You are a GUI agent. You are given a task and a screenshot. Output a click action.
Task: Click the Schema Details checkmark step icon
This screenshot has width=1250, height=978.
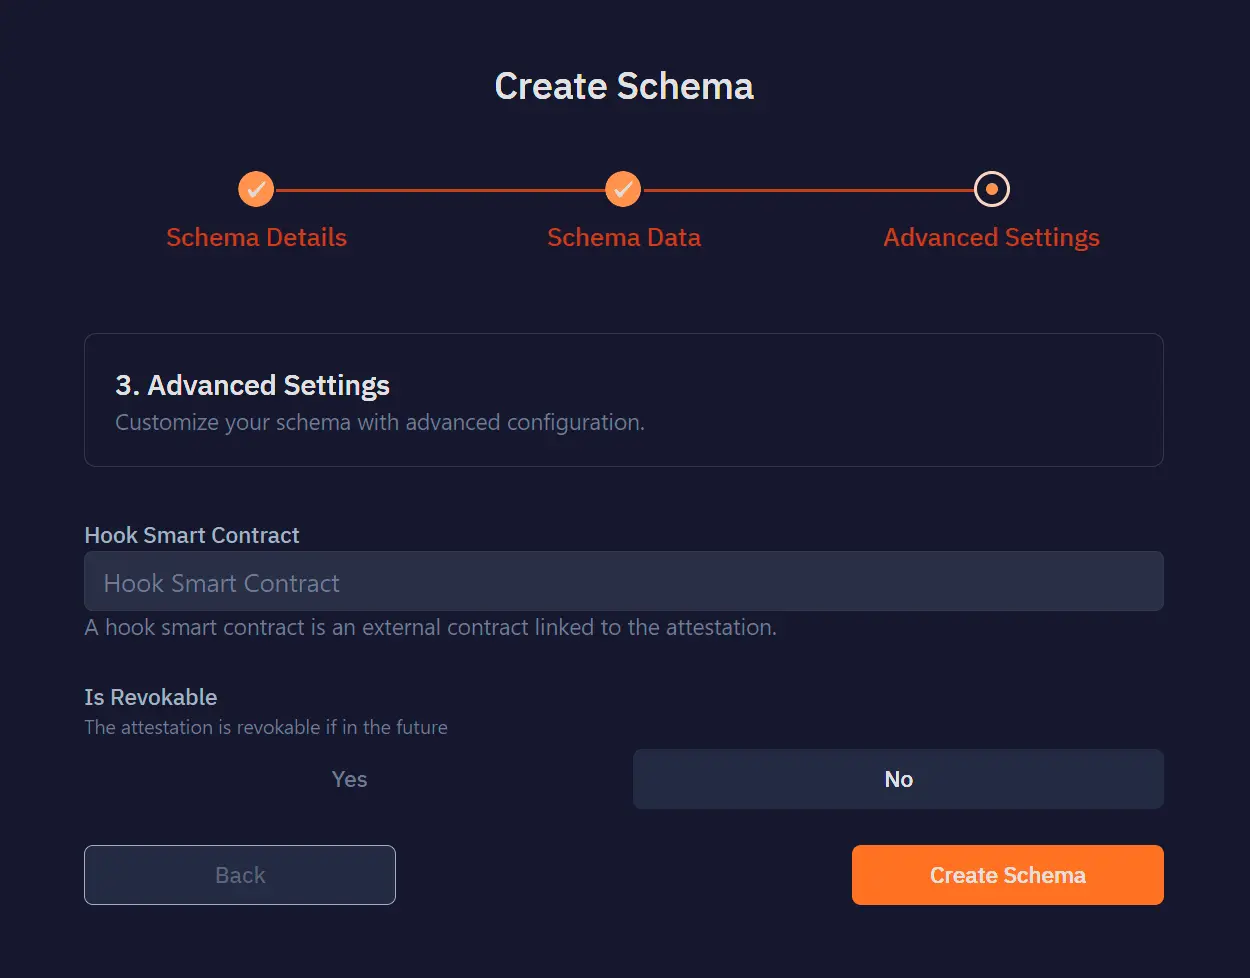pyautogui.click(x=256, y=189)
